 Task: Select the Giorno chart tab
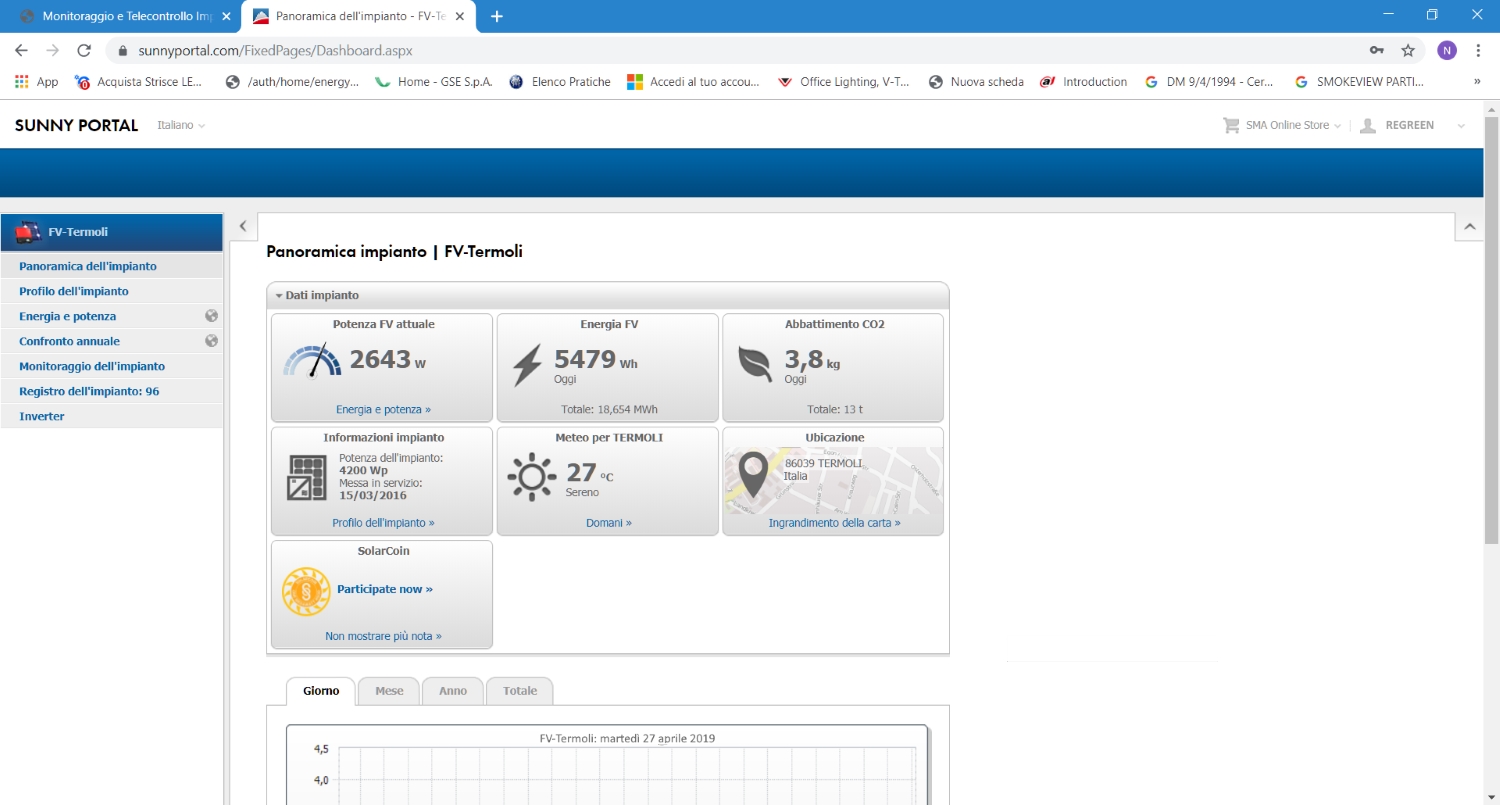pyautogui.click(x=321, y=691)
